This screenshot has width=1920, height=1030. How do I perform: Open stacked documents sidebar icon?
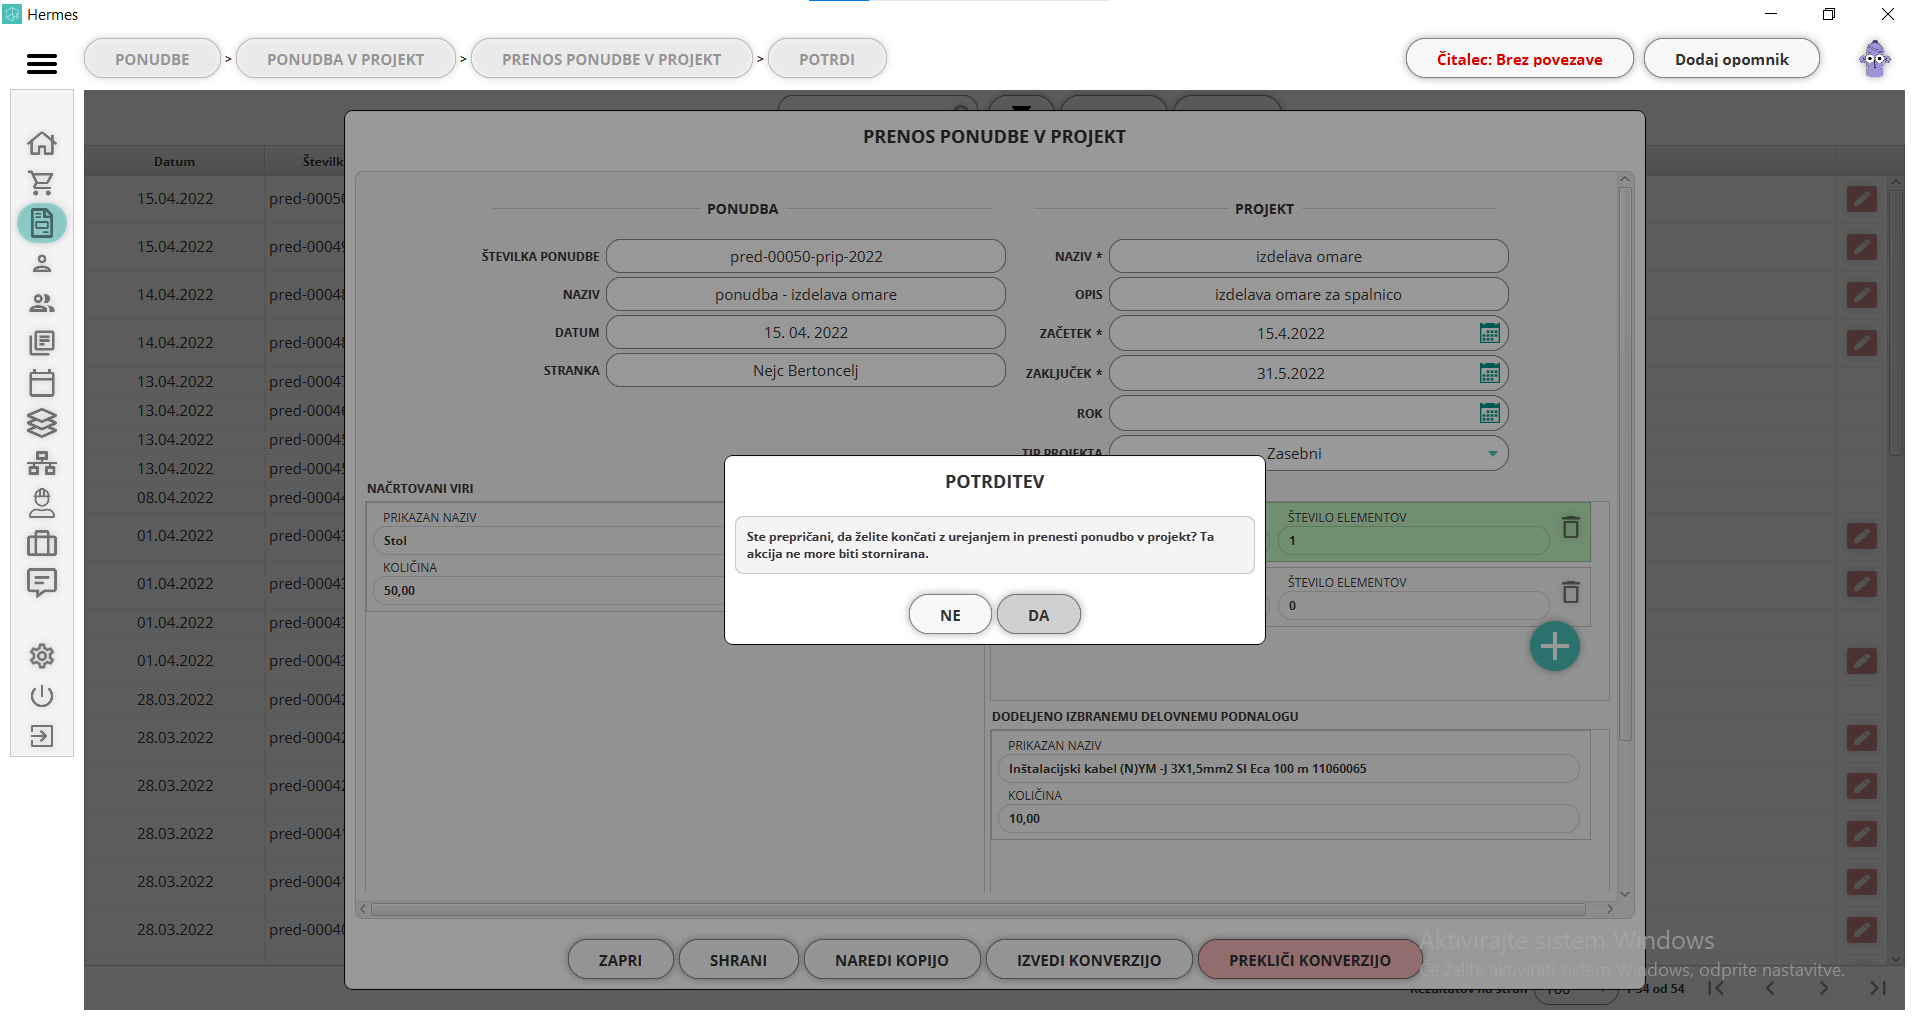41,343
